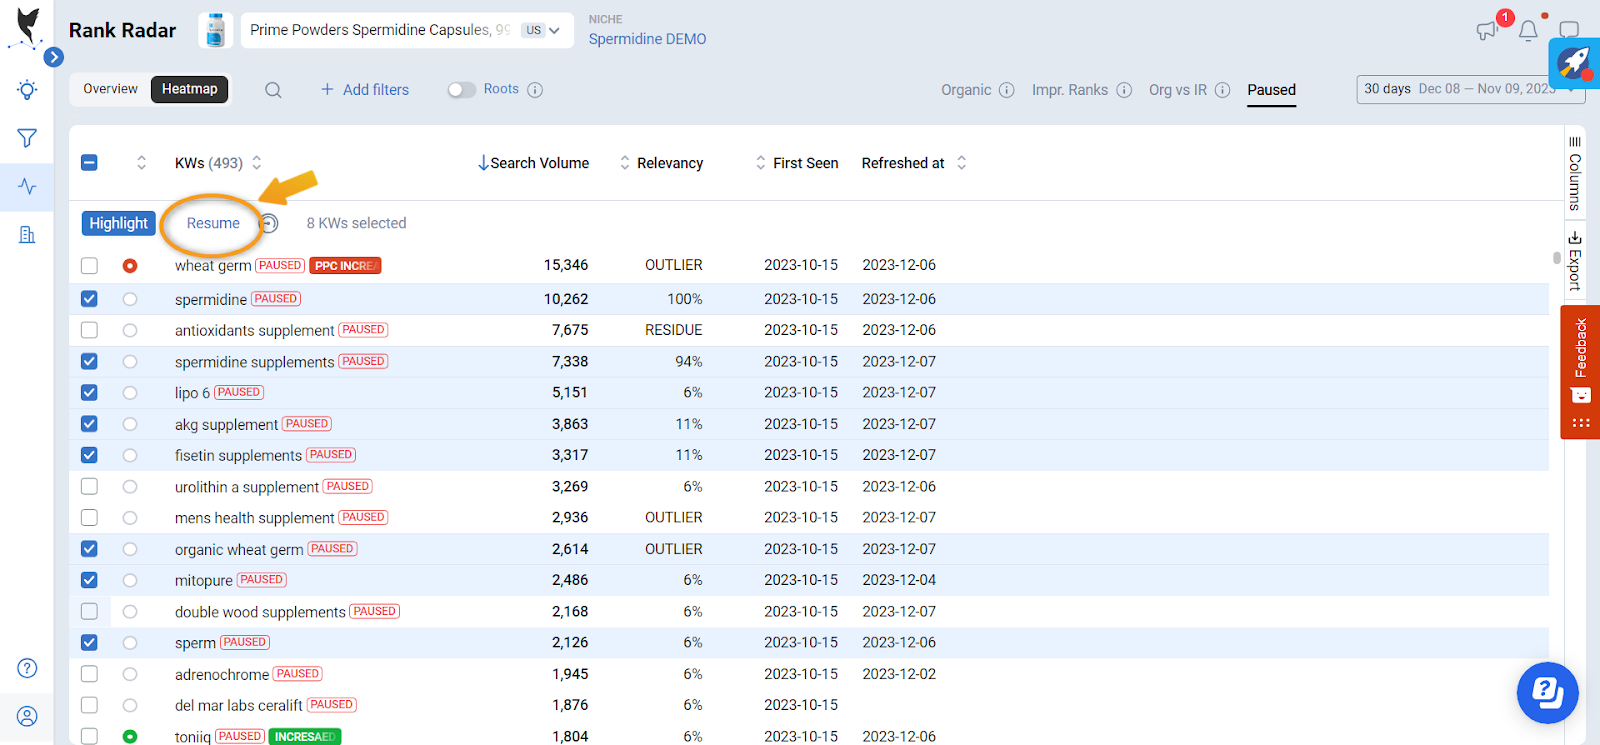This screenshot has height=745, width=1600.
Task: Uncheck the lipo 6 row checkbox
Action: [x=89, y=393]
